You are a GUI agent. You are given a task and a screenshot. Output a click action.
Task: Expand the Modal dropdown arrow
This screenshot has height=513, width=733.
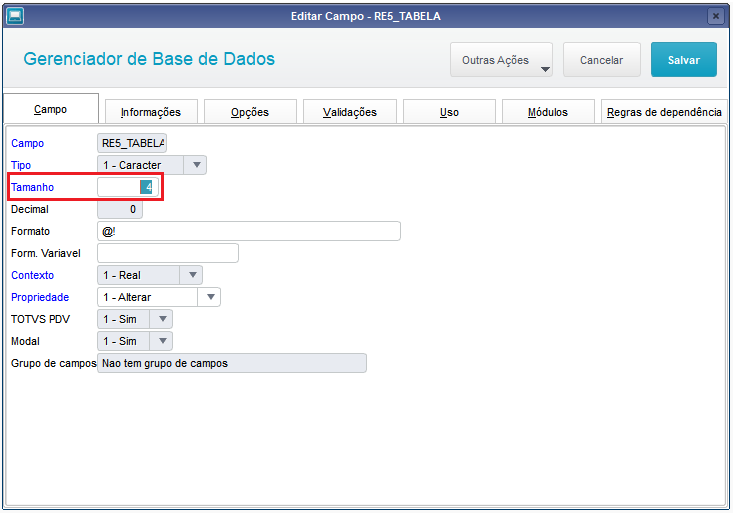coord(162,341)
